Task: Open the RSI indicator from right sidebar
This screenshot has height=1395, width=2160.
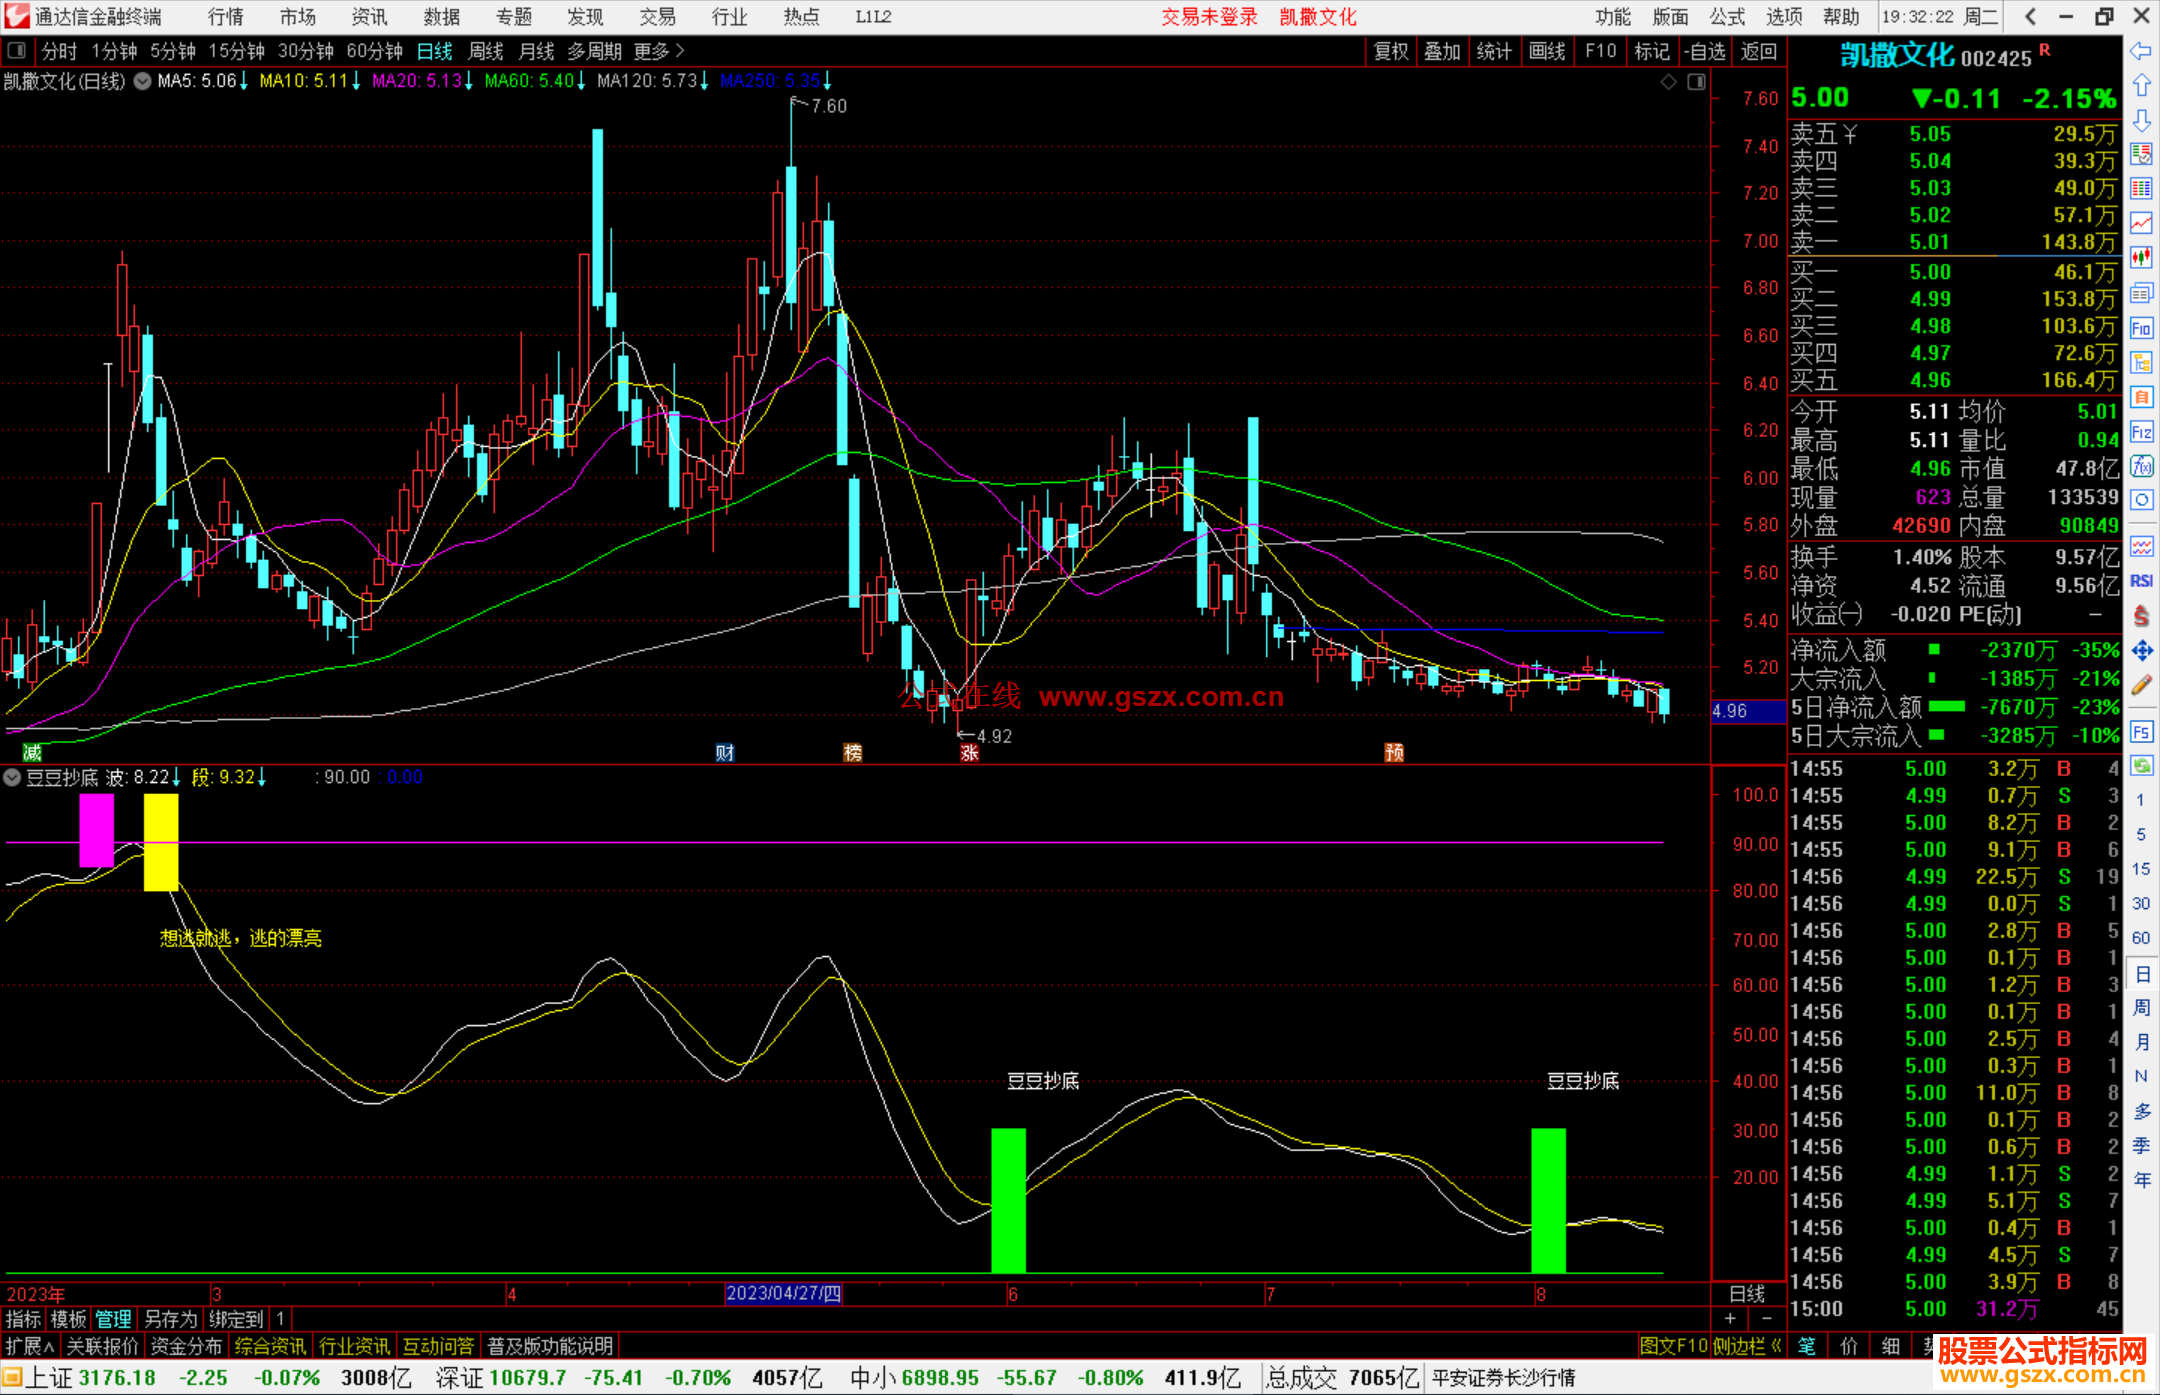Action: [x=2141, y=581]
